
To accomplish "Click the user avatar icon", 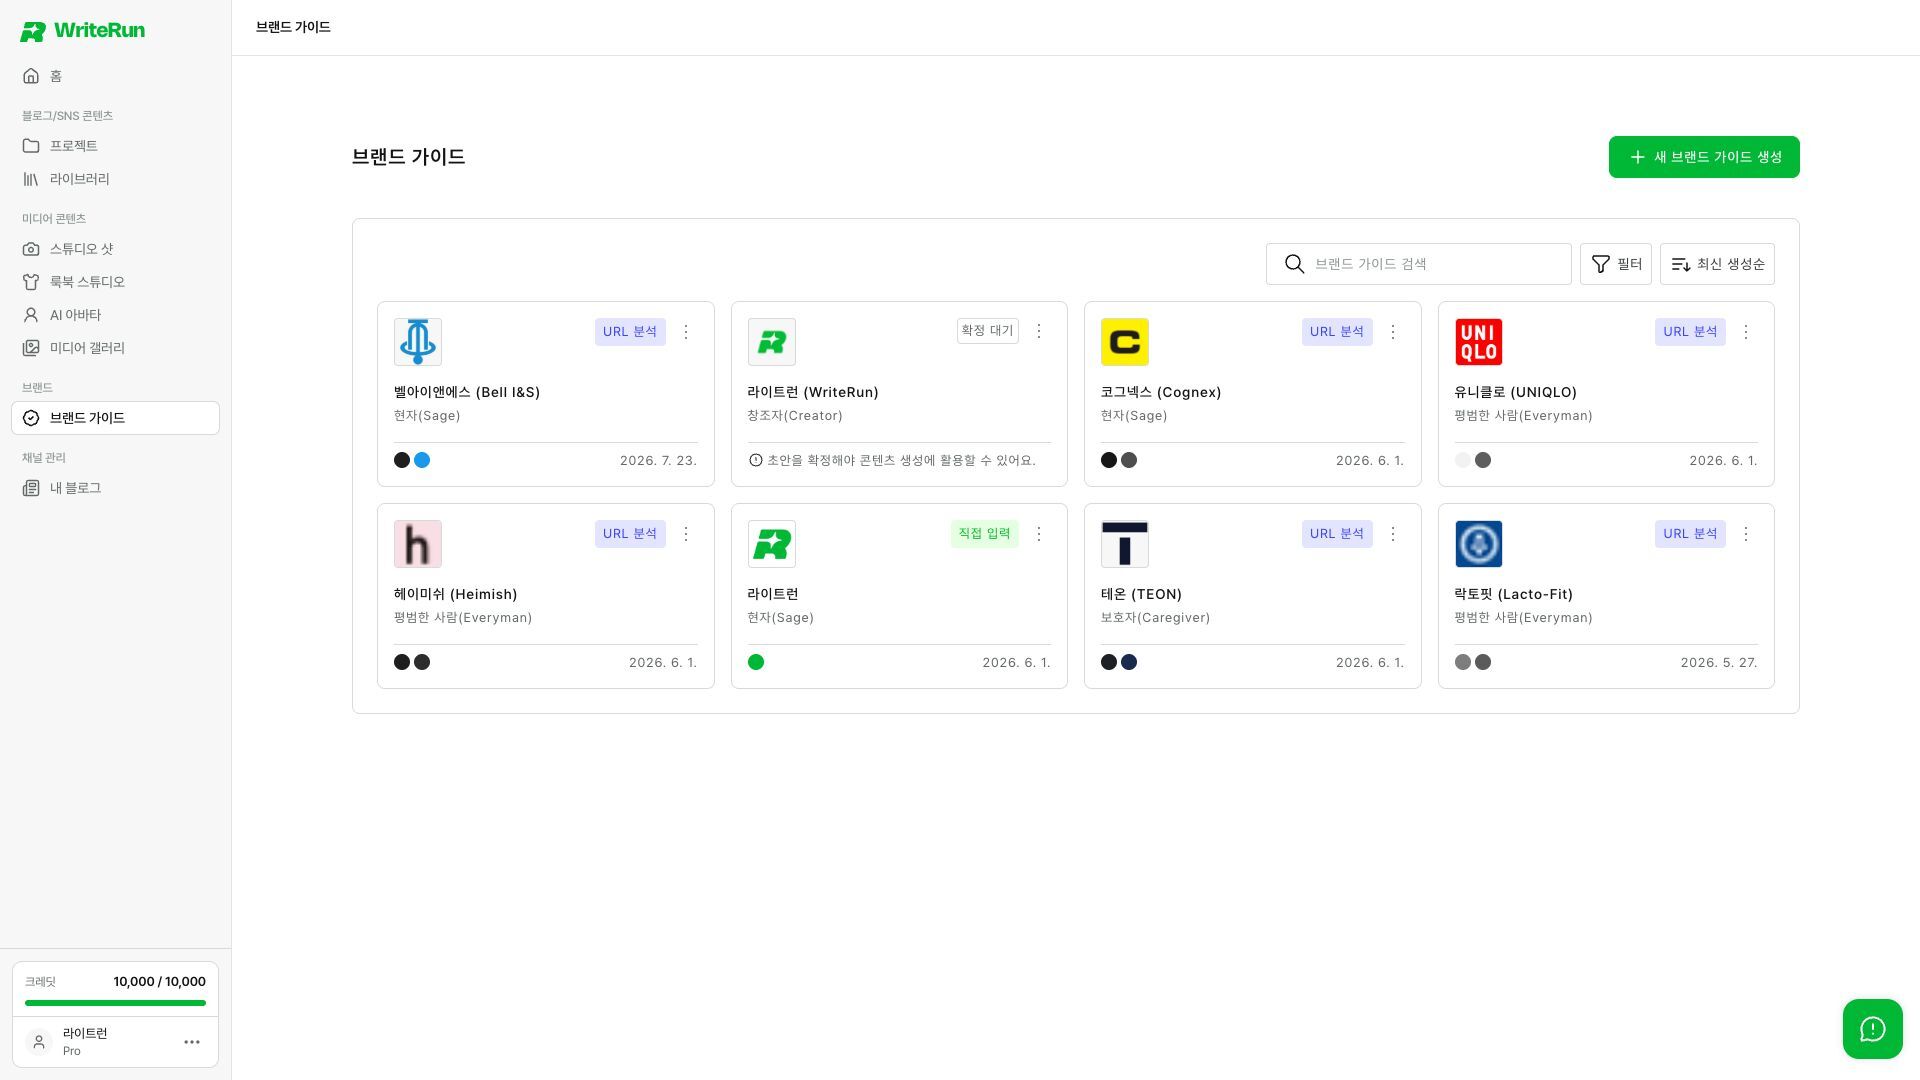I will (x=39, y=1042).
